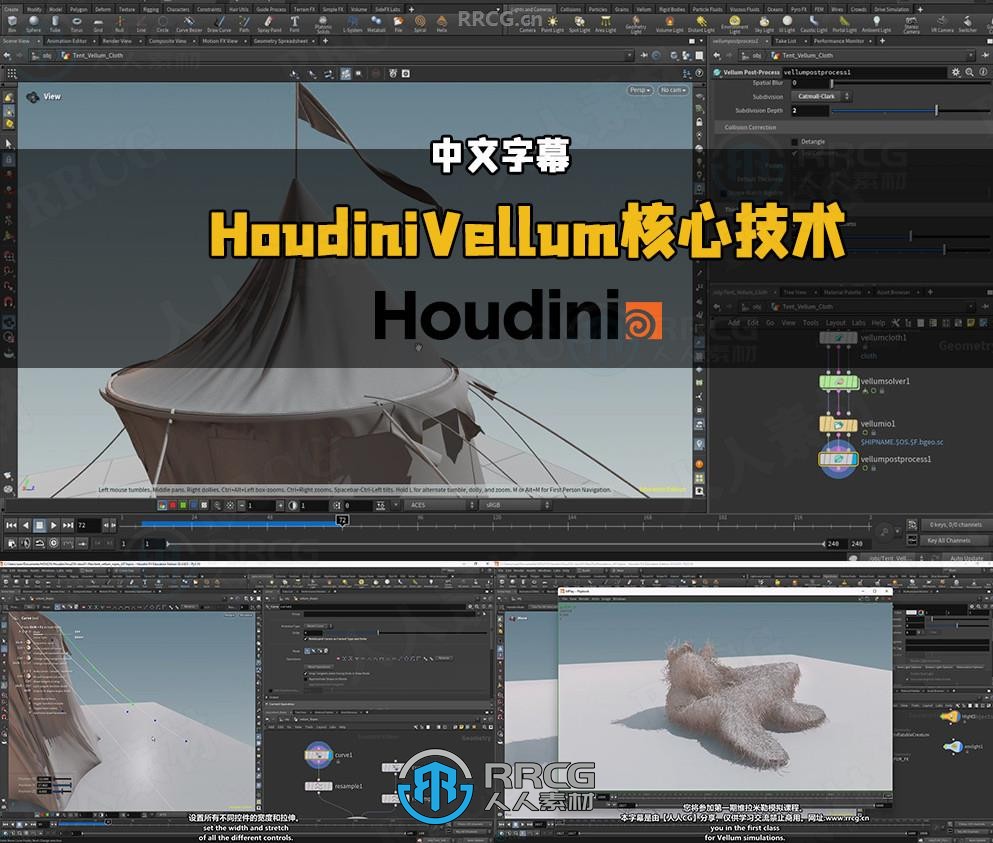Add an Area Light from shelf
The height and width of the screenshot is (843, 993).
[x=605, y=24]
